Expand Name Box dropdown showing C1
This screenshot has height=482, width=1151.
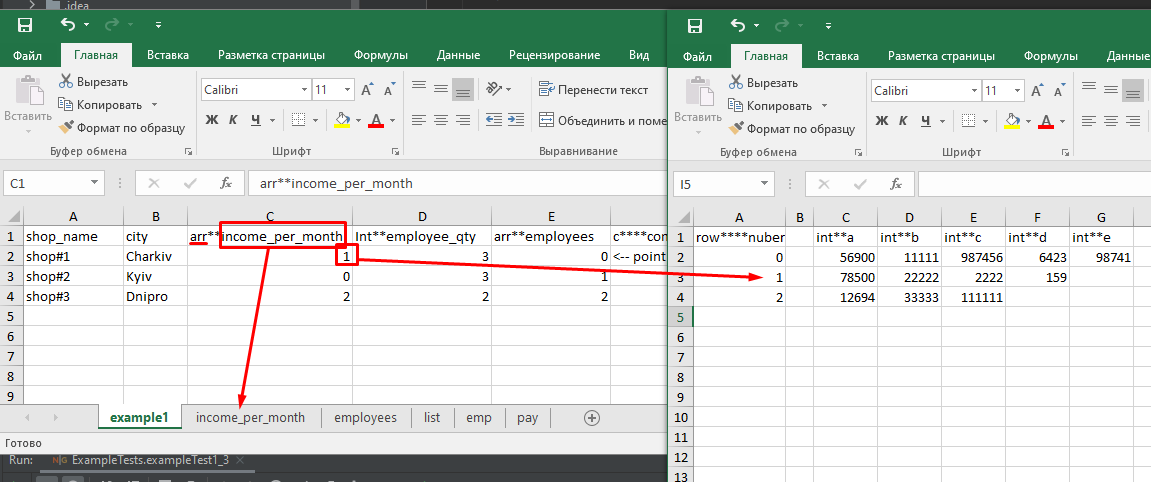click(x=94, y=183)
